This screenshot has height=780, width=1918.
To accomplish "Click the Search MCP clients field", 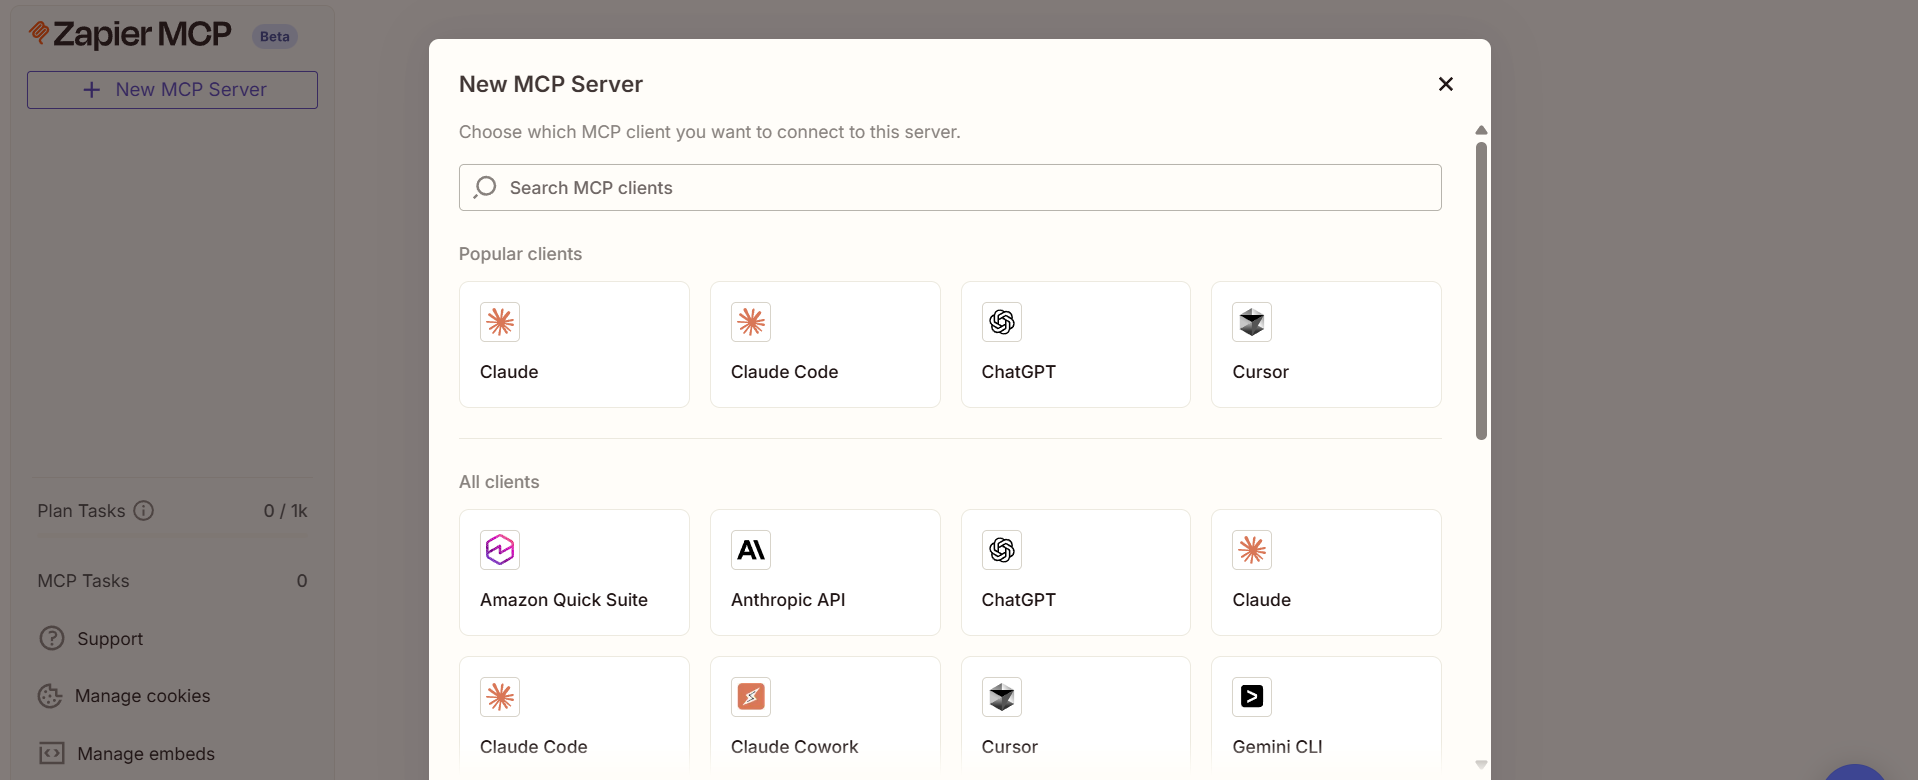I will (x=950, y=188).
